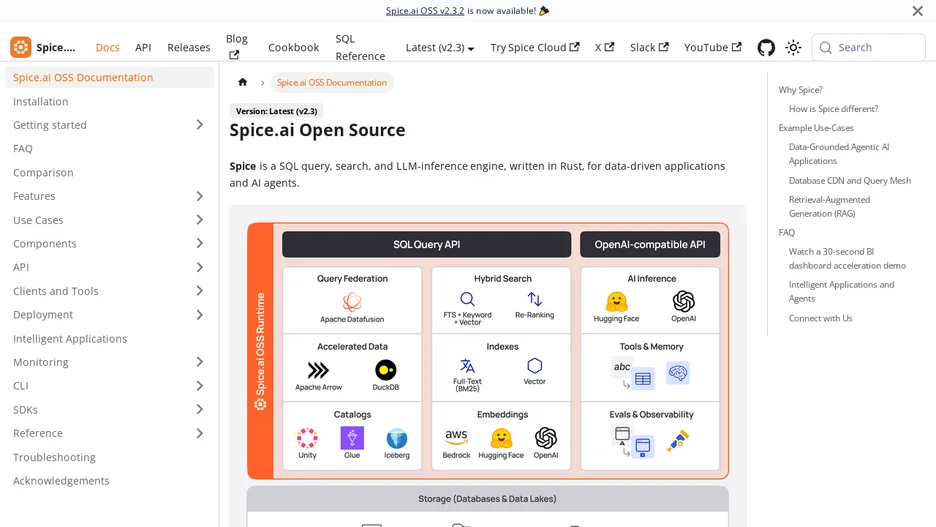Image resolution: width=936 pixels, height=527 pixels.
Task: Open the YouTube external link
Action: pyautogui.click(x=712, y=48)
